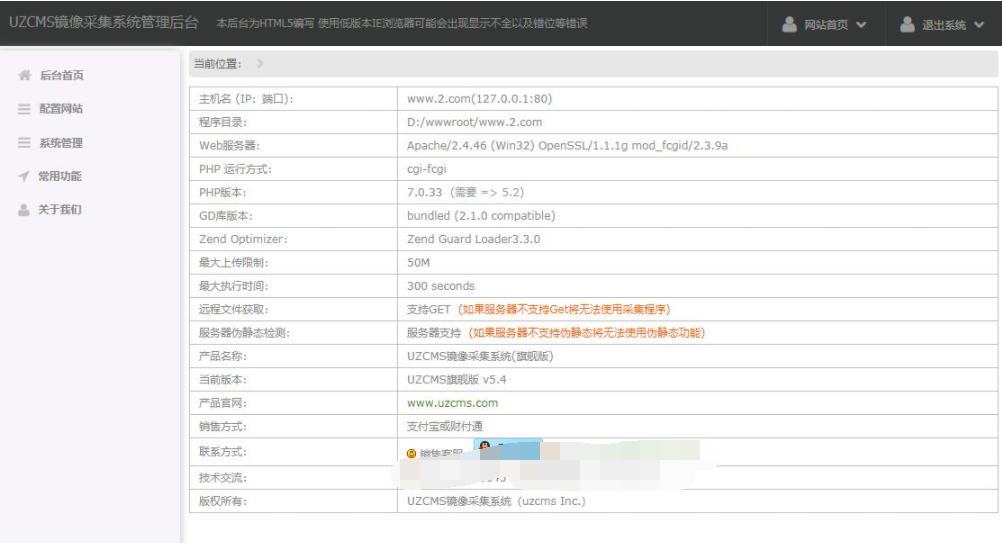
Task: Click the HTML5 browser notice in header
Action: 401,24
